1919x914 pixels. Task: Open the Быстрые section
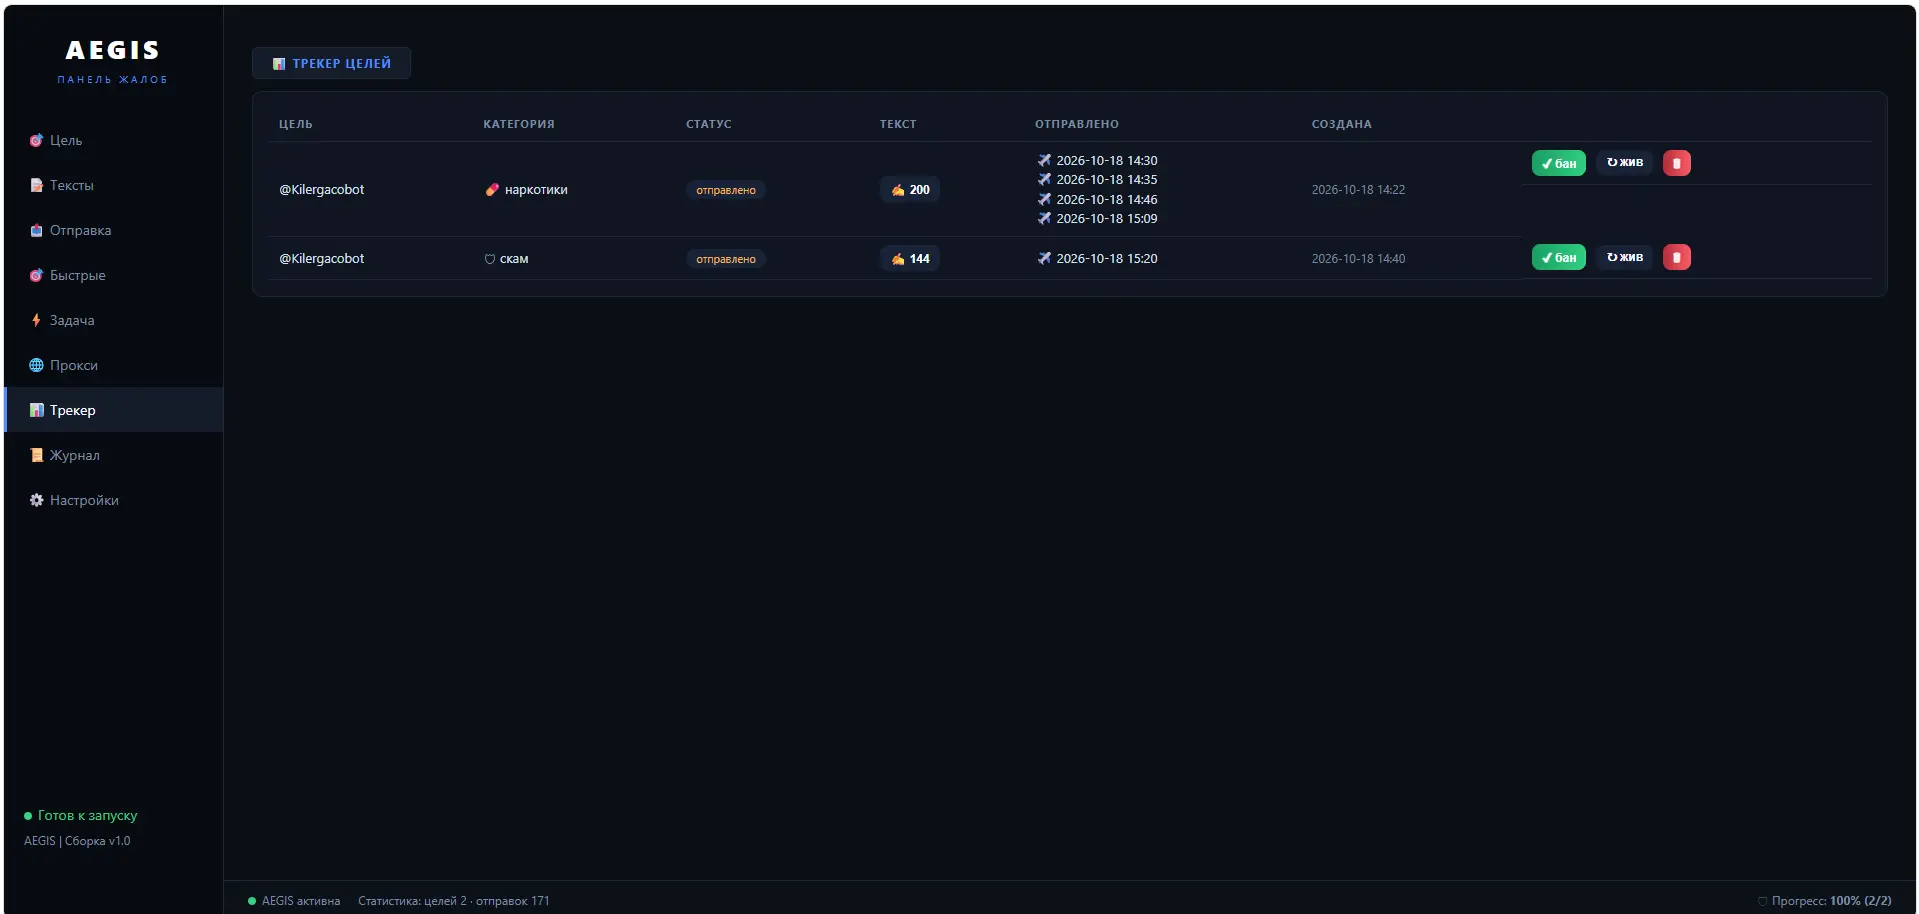point(114,275)
